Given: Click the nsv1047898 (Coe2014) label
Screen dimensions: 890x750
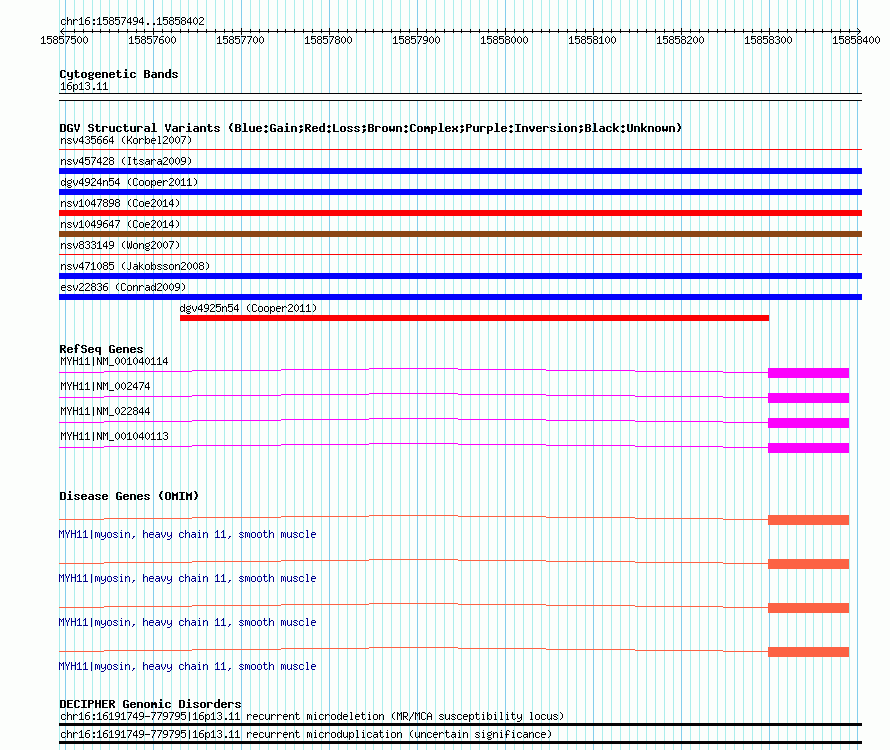Looking at the screenshot, I should pyautogui.click(x=120, y=203).
